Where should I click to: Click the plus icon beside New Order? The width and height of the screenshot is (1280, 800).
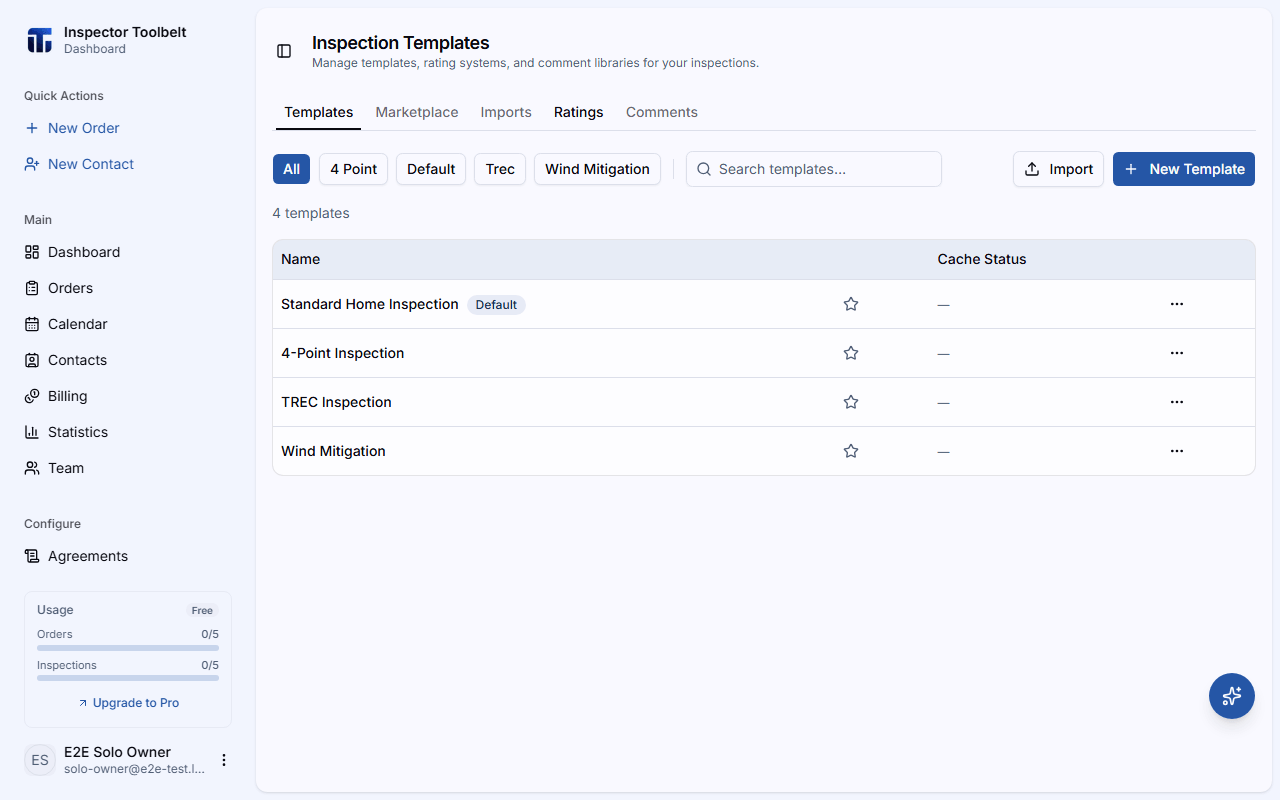[32, 128]
